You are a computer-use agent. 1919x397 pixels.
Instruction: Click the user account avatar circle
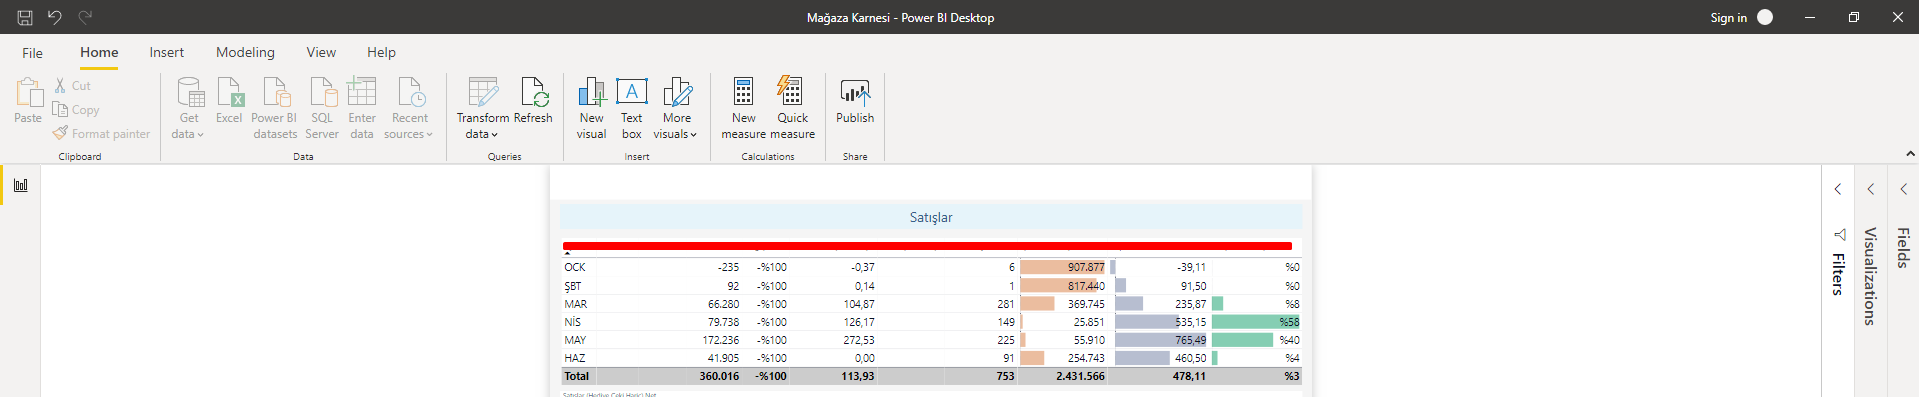point(1765,17)
